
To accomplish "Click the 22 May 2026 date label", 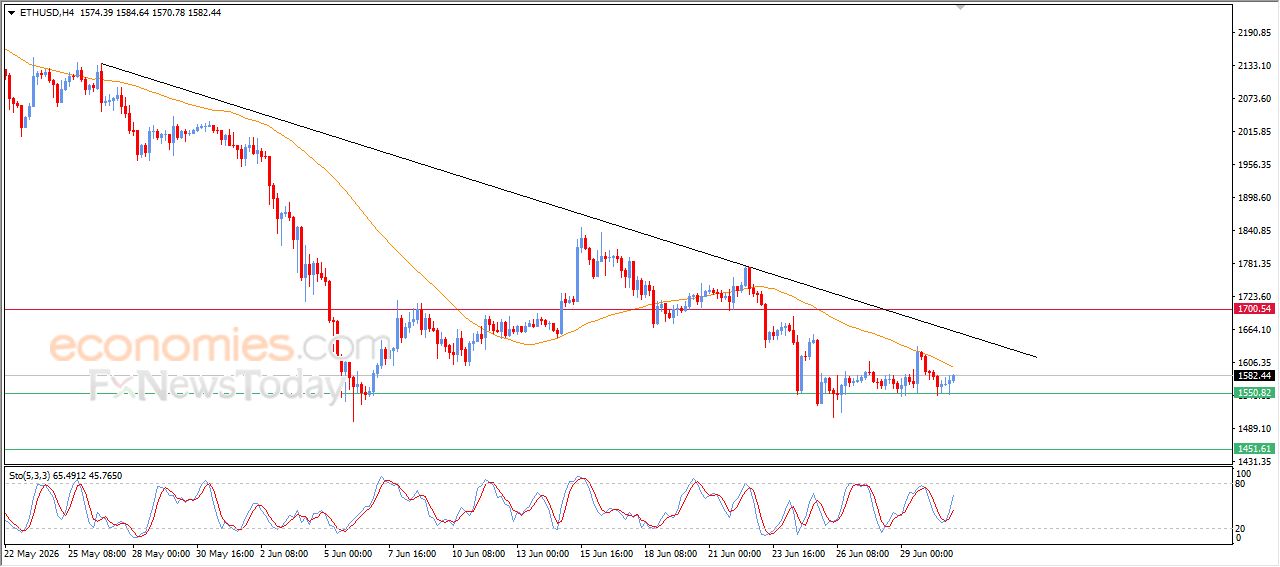I will tap(31, 552).
